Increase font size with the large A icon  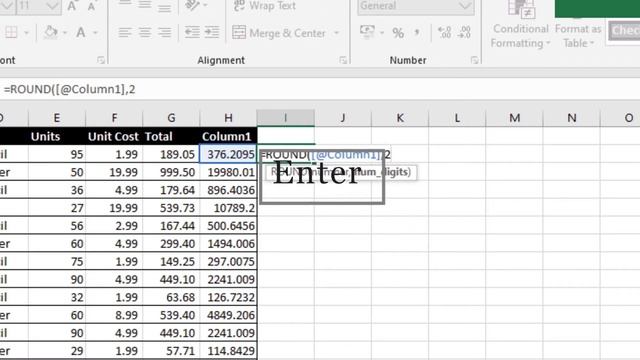[x=72, y=6]
